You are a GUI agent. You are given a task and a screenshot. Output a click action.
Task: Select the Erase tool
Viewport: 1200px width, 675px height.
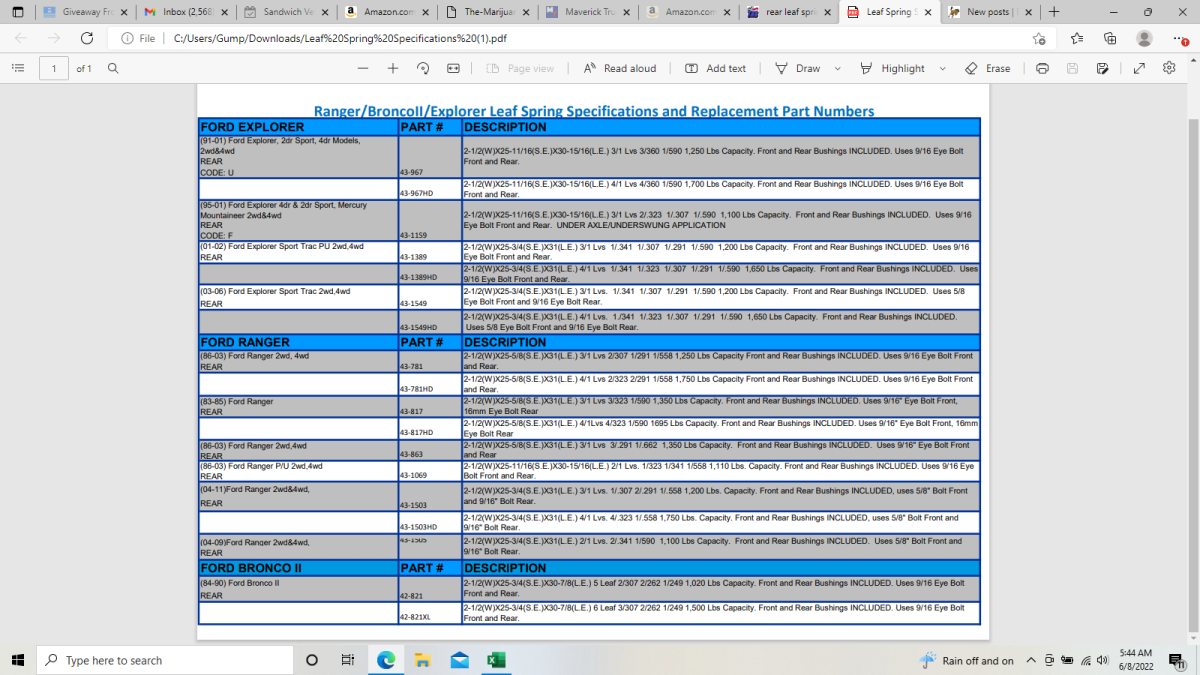click(987, 68)
